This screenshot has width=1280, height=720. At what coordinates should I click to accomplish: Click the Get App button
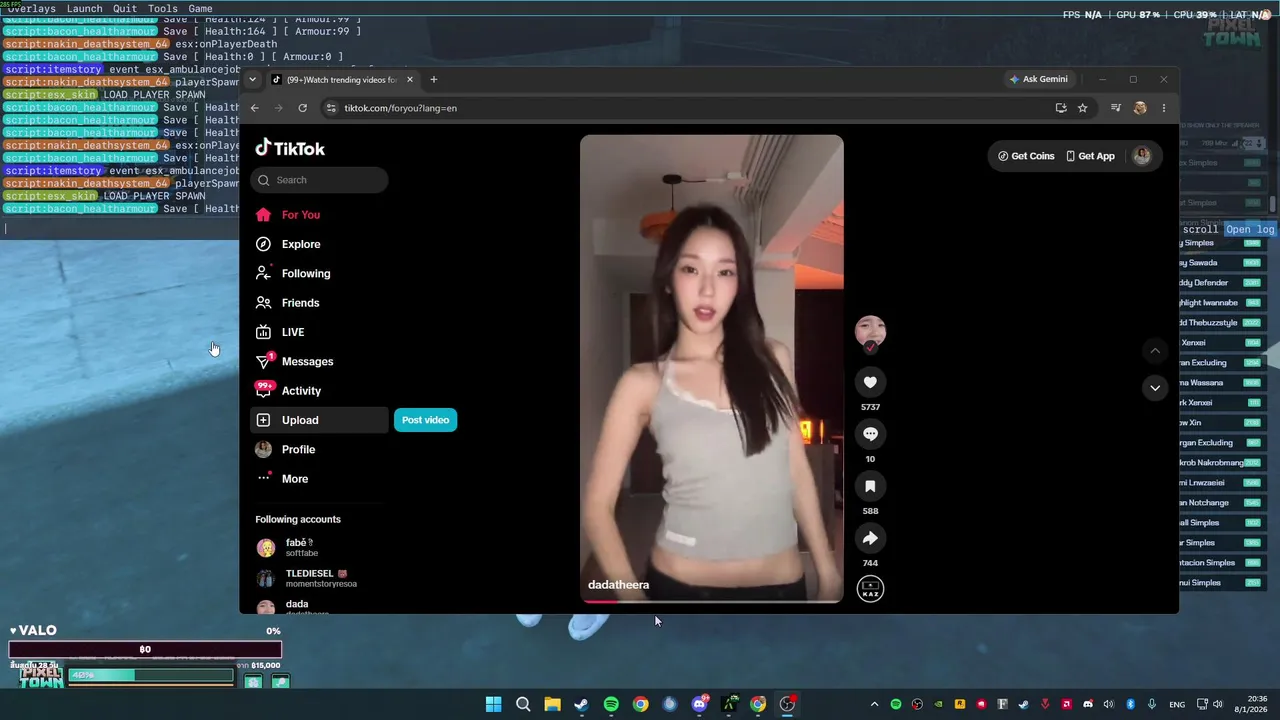click(x=1090, y=156)
